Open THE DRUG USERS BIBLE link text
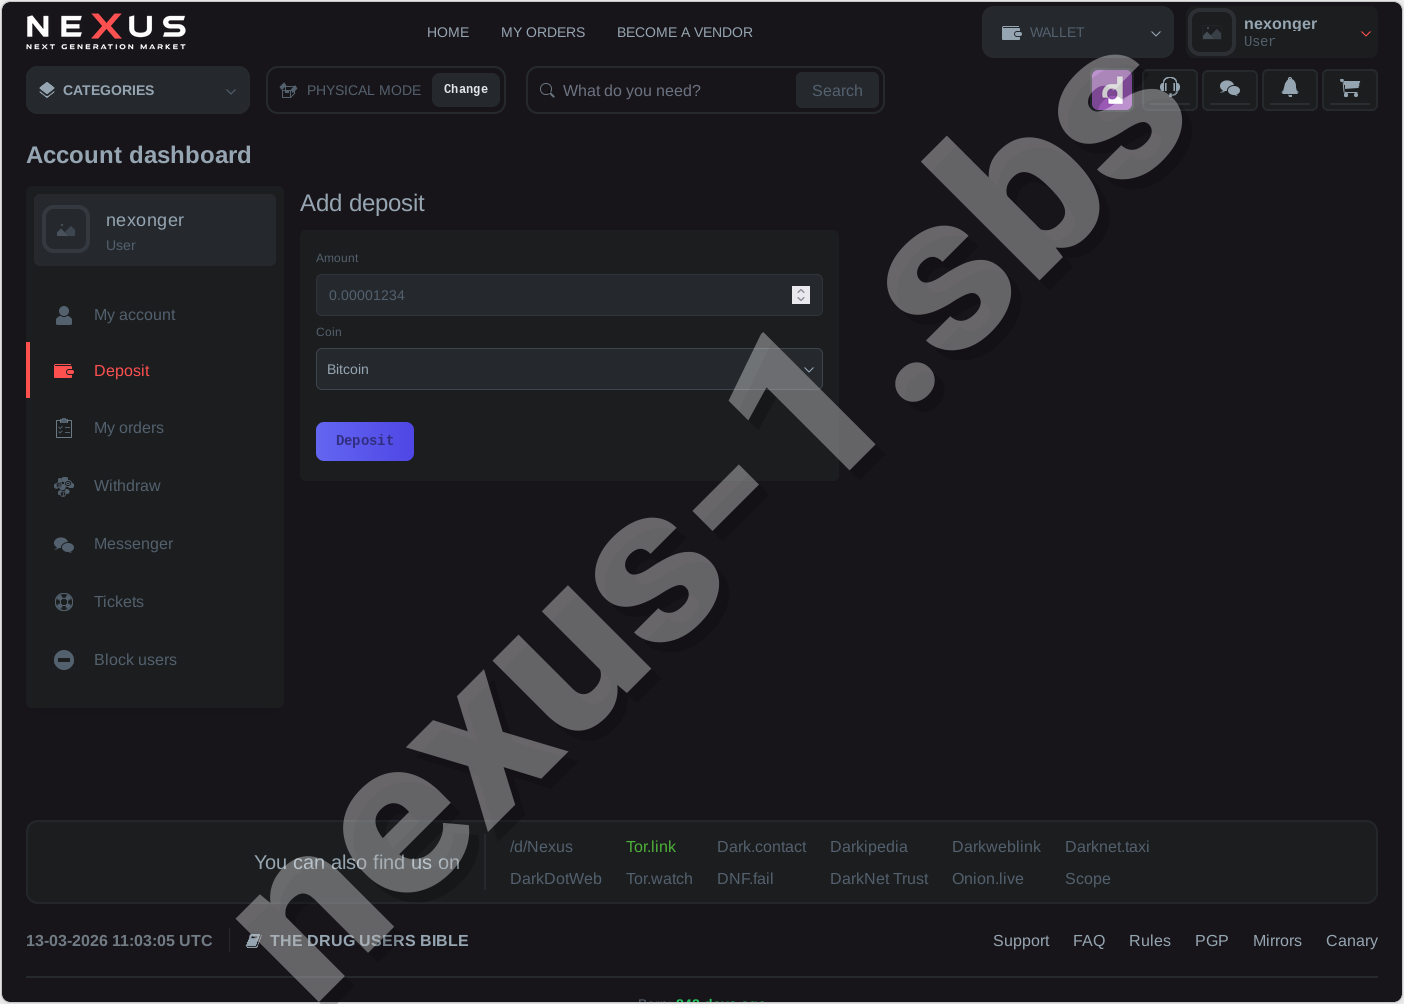This screenshot has width=1404, height=1004. (369, 941)
